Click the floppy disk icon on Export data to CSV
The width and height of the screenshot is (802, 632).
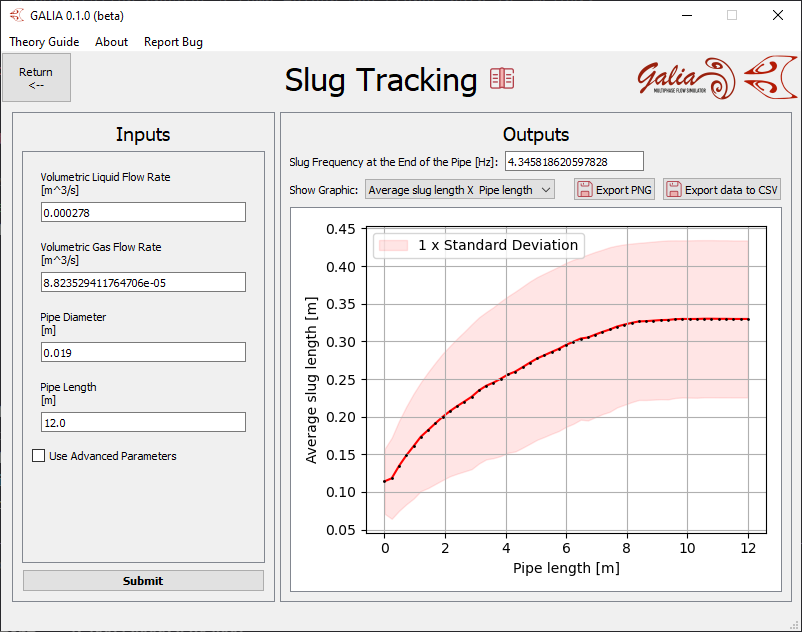pos(673,190)
